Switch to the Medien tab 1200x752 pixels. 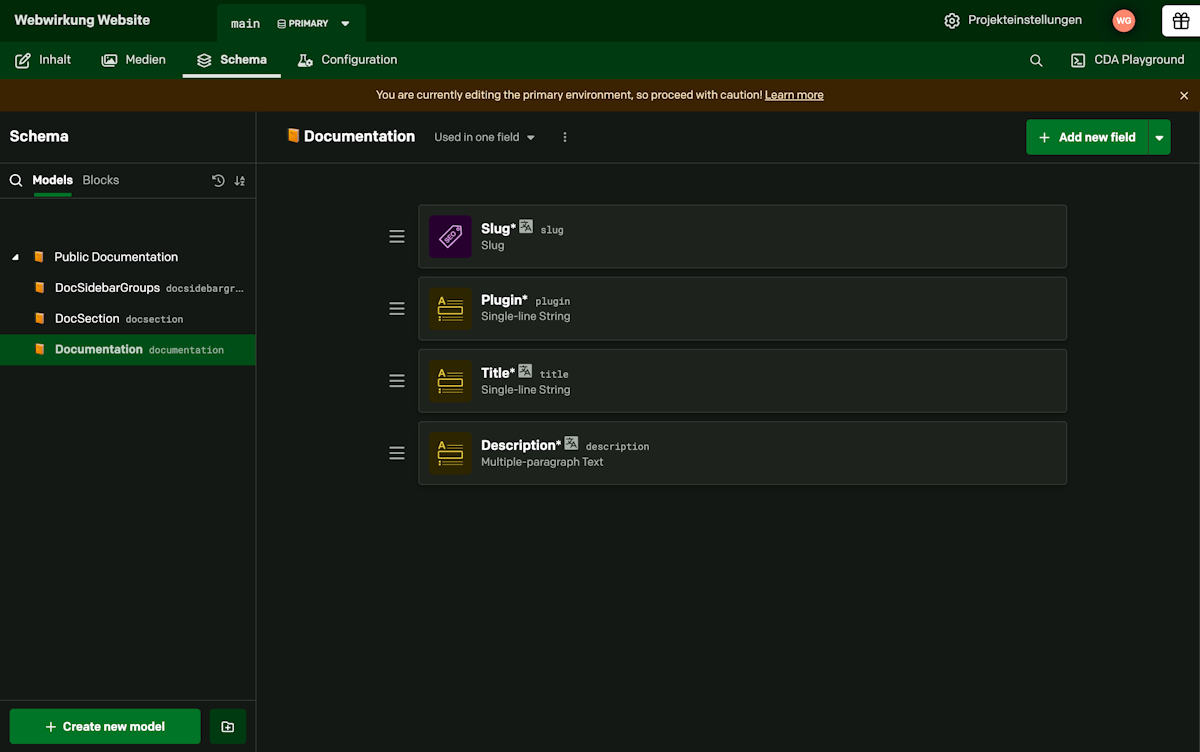coord(134,60)
